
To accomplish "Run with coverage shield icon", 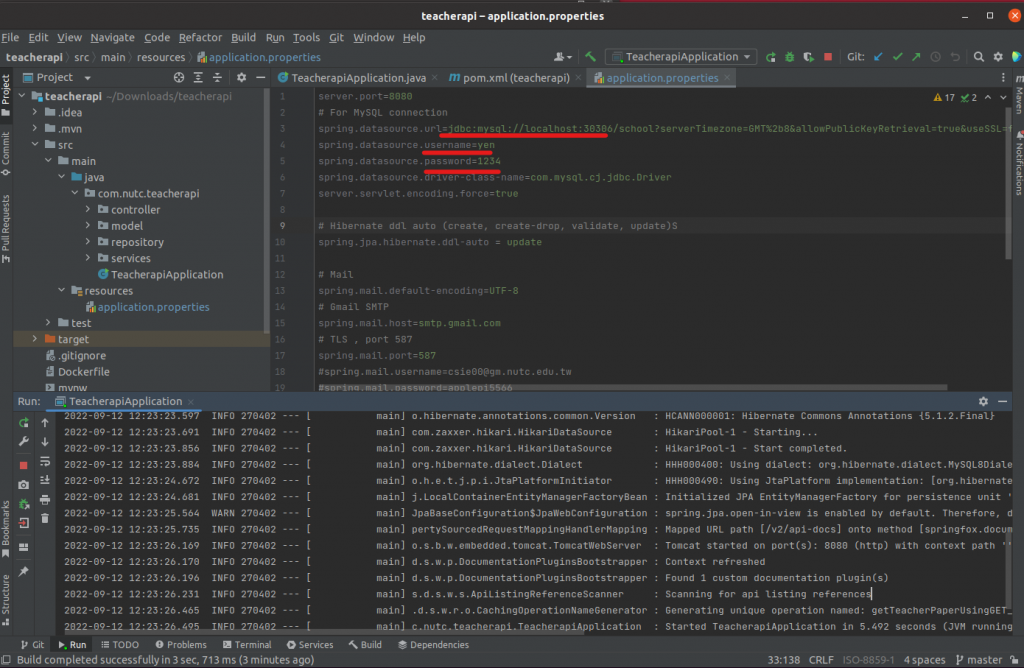I will coord(808,57).
